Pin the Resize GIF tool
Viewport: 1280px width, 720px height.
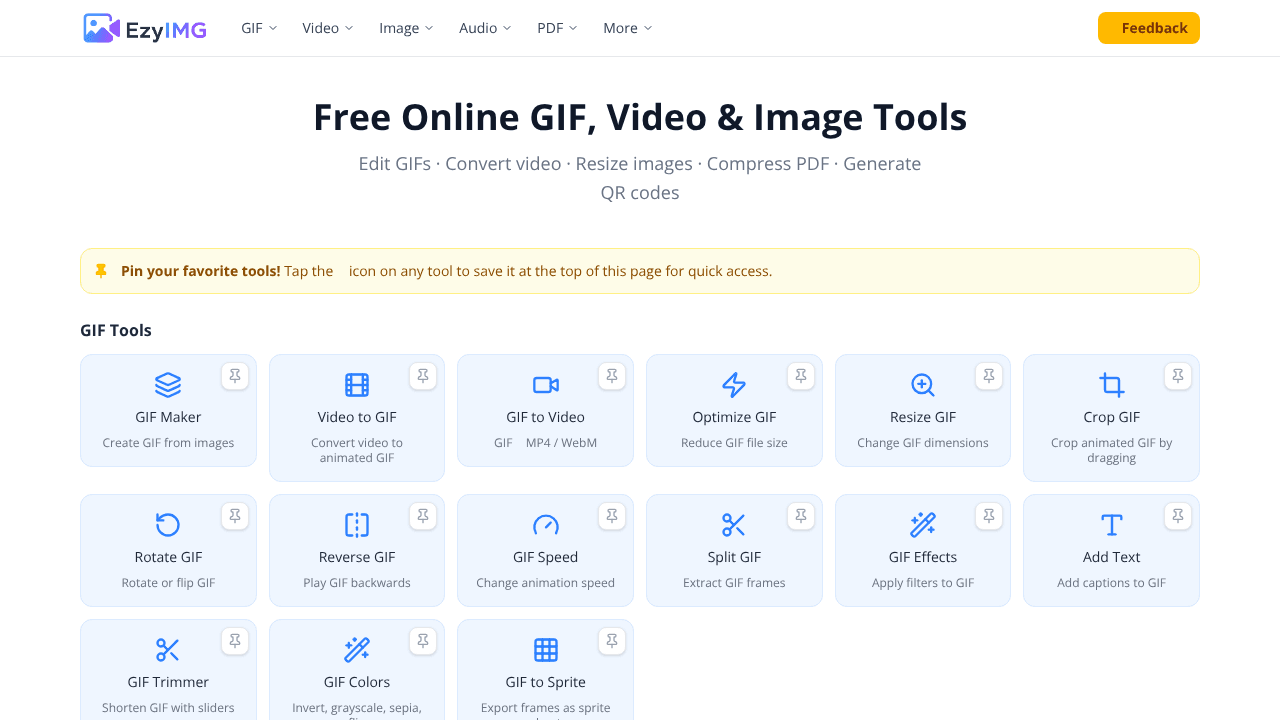point(989,376)
